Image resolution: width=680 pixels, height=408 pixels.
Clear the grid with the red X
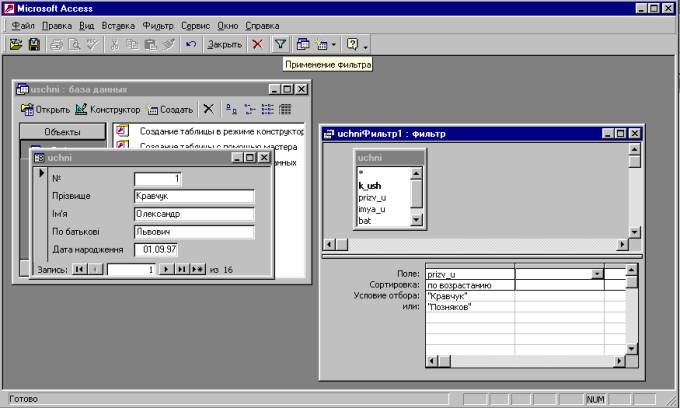(x=258, y=44)
